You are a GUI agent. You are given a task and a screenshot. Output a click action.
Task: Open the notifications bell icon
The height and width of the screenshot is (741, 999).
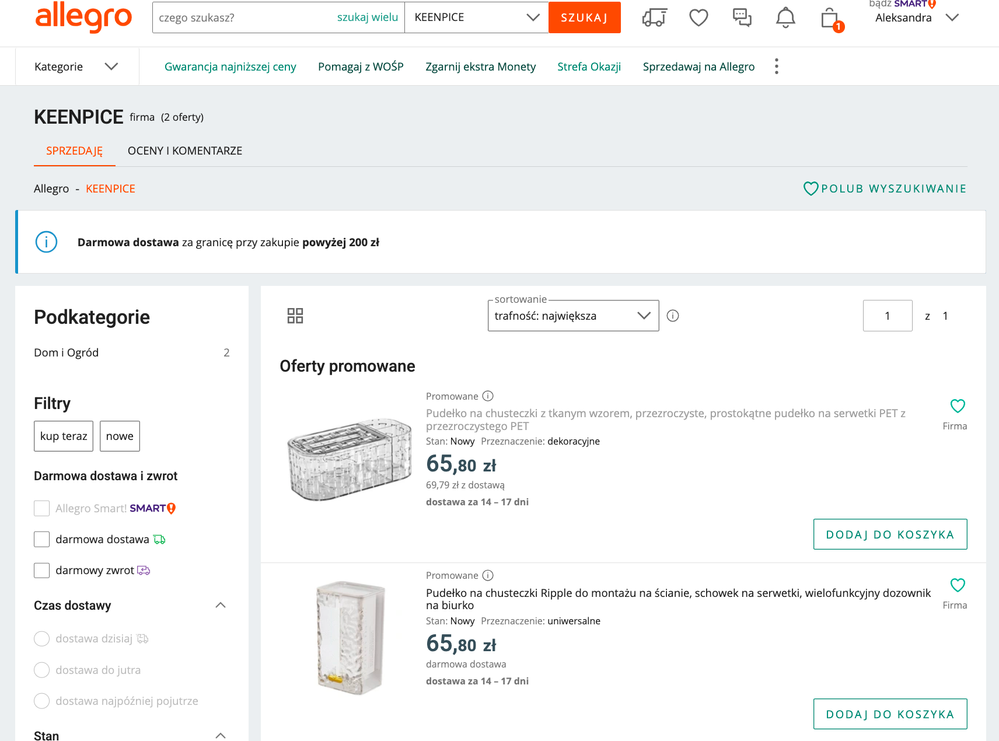point(785,18)
